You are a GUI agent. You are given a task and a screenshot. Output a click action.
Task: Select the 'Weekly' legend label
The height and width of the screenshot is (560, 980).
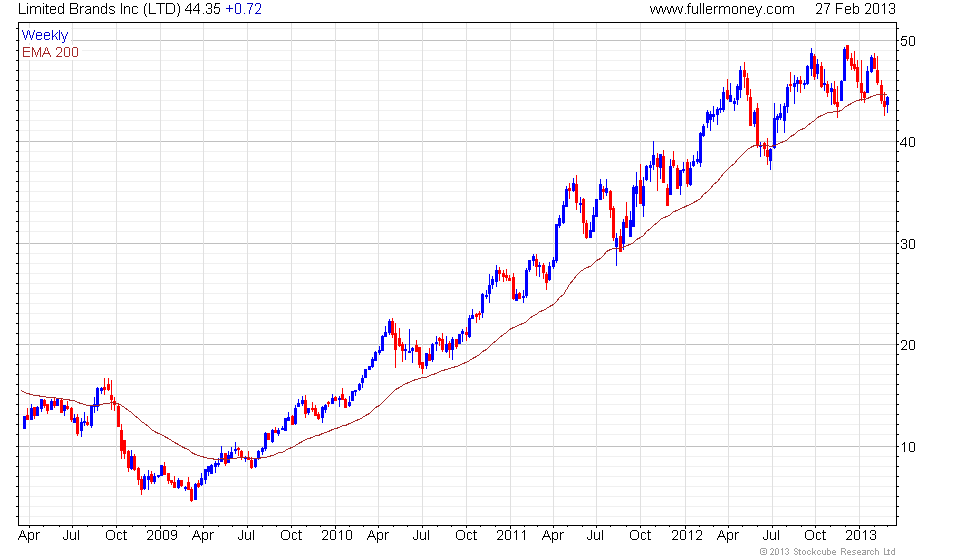tap(45, 36)
